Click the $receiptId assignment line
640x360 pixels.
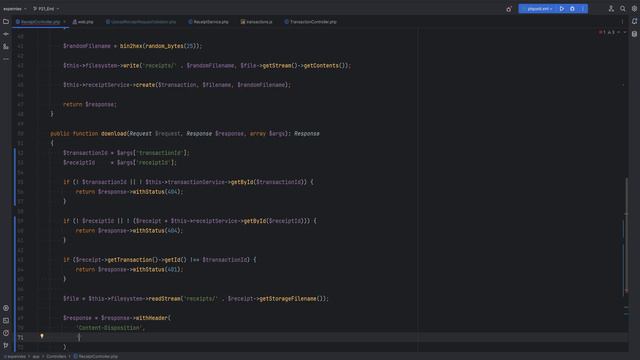tap(120, 162)
